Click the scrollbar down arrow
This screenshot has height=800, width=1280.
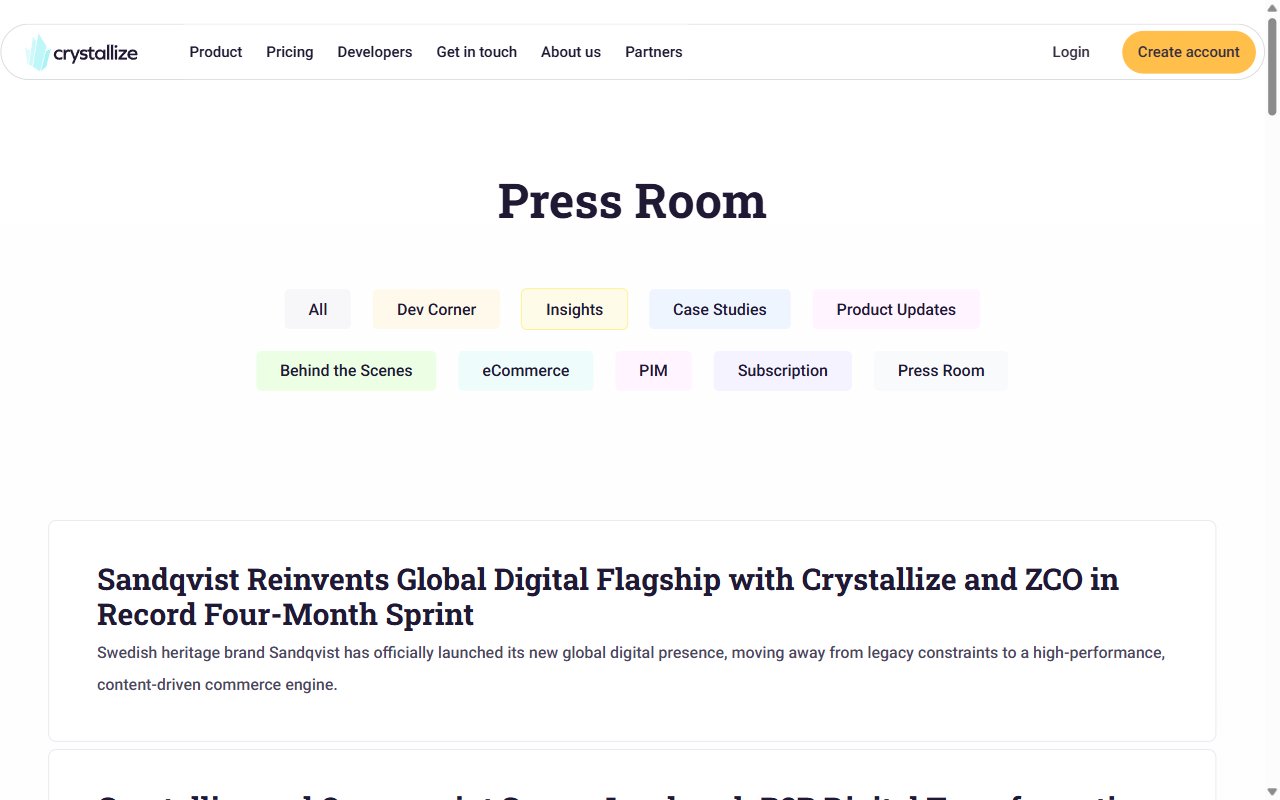click(x=1272, y=792)
